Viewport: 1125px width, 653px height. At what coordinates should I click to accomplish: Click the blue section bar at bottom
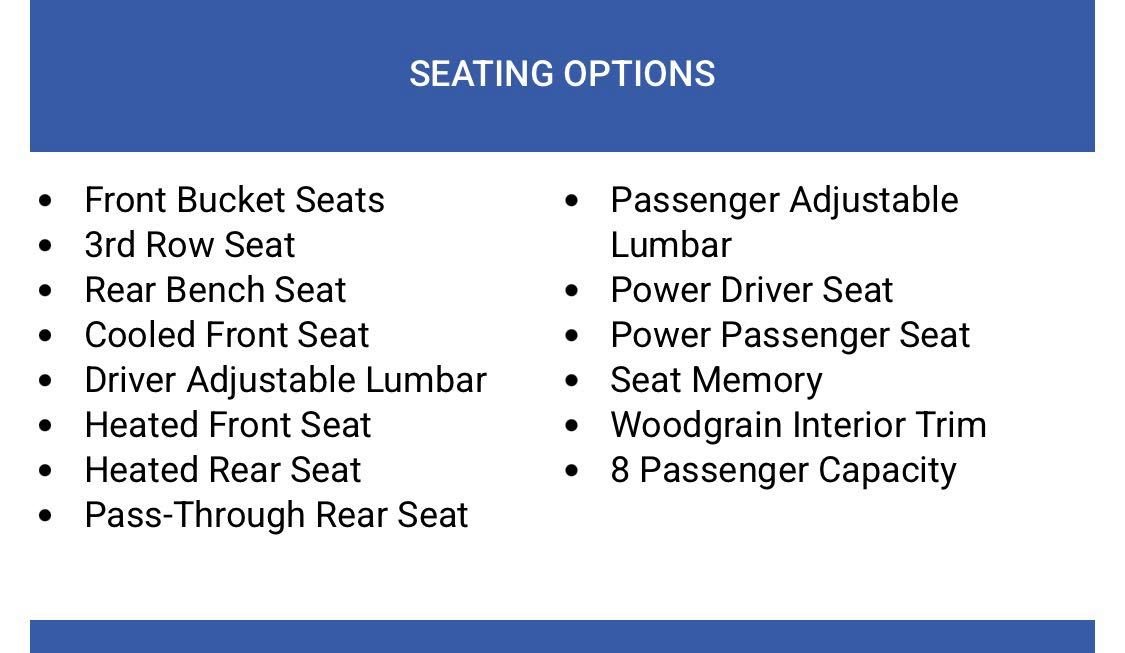point(562,637)
